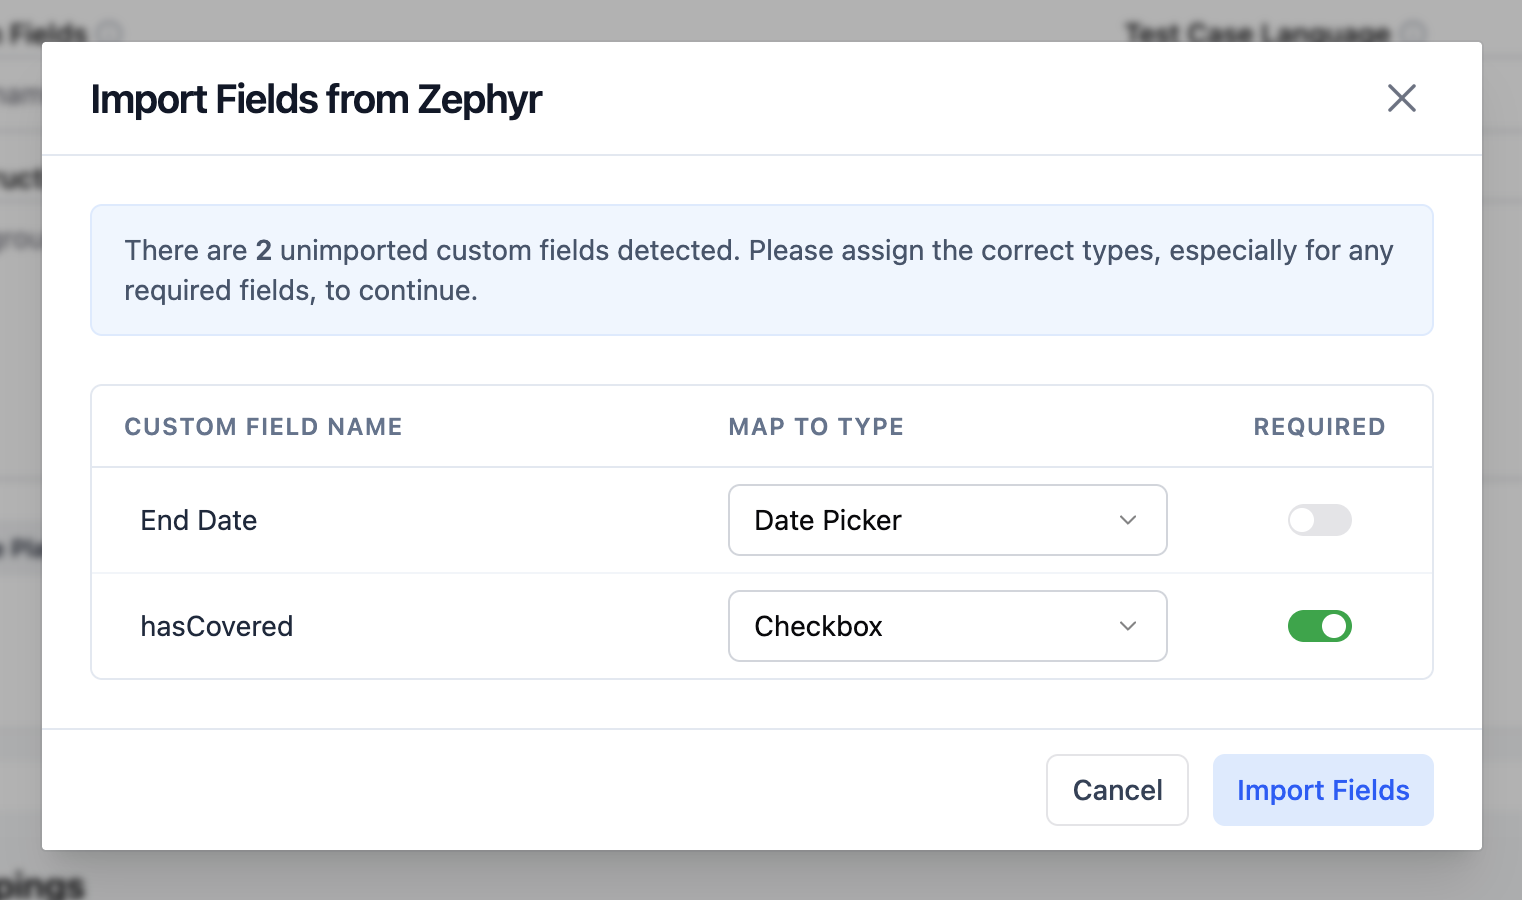Click the MAP TO TYPE column header

pos(816,427)
